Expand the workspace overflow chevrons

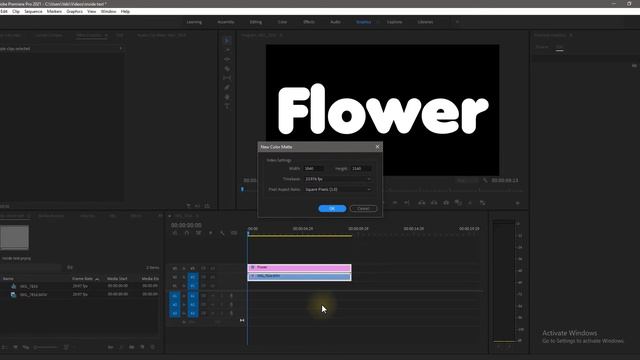coord(457,22)
